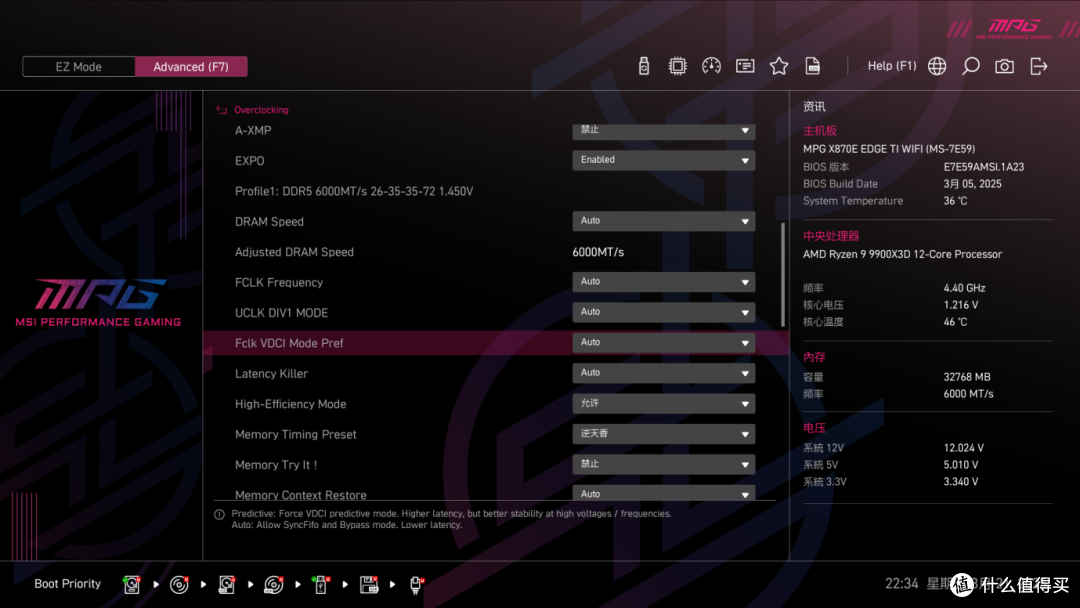
Task: Click Profile1: DDR5 6000MT/s text
Action: pyautogui.click(x=354, y=191)
